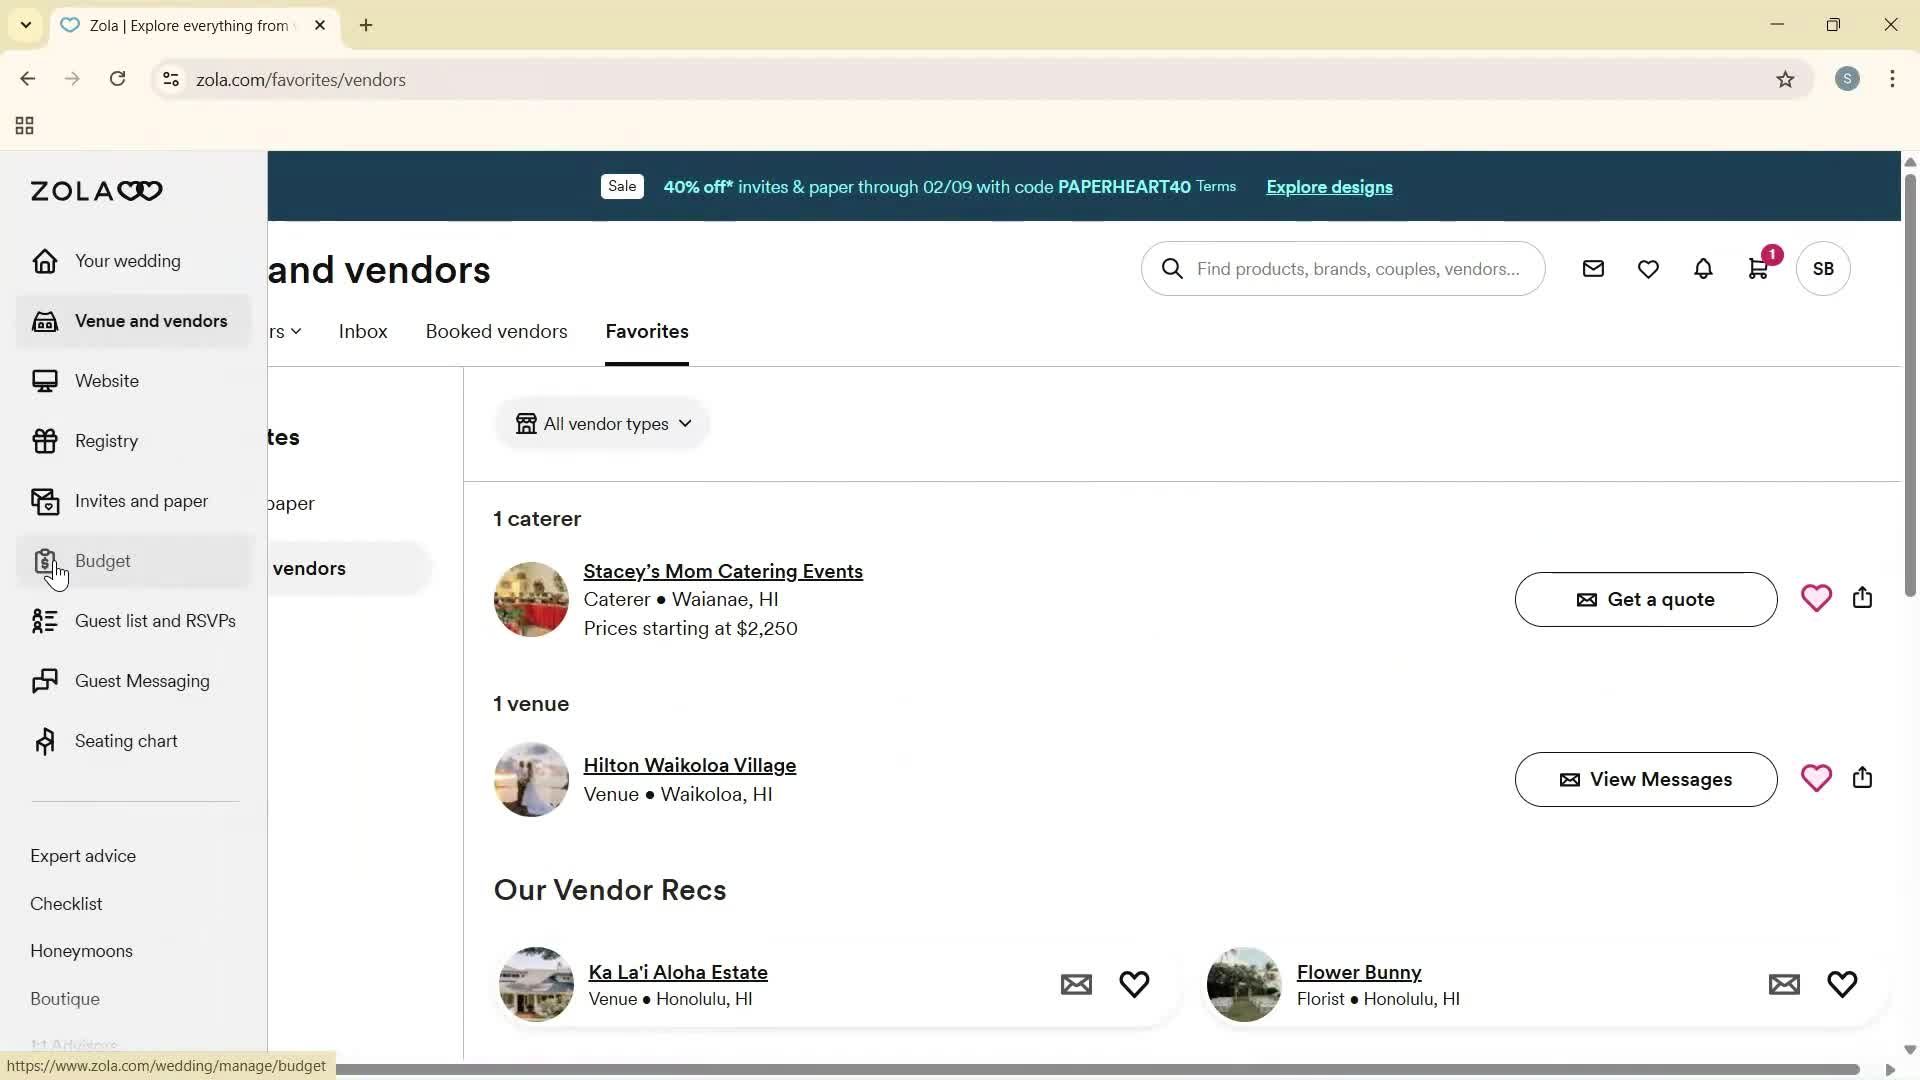Open the All vendor types dropdown
Screen dimensions: 1920x1080
point(602,423)
